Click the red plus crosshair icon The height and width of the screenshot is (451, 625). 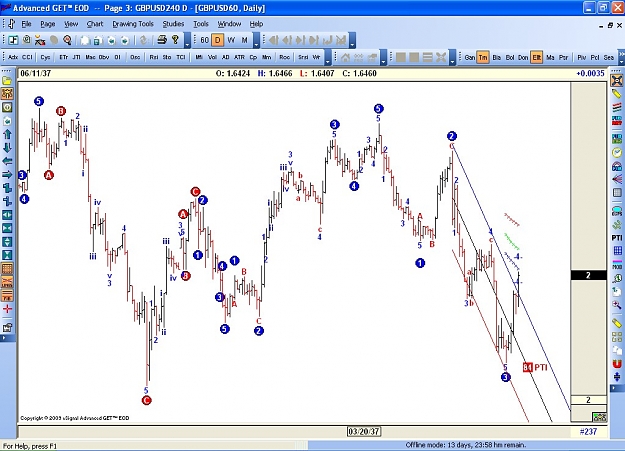7,309
